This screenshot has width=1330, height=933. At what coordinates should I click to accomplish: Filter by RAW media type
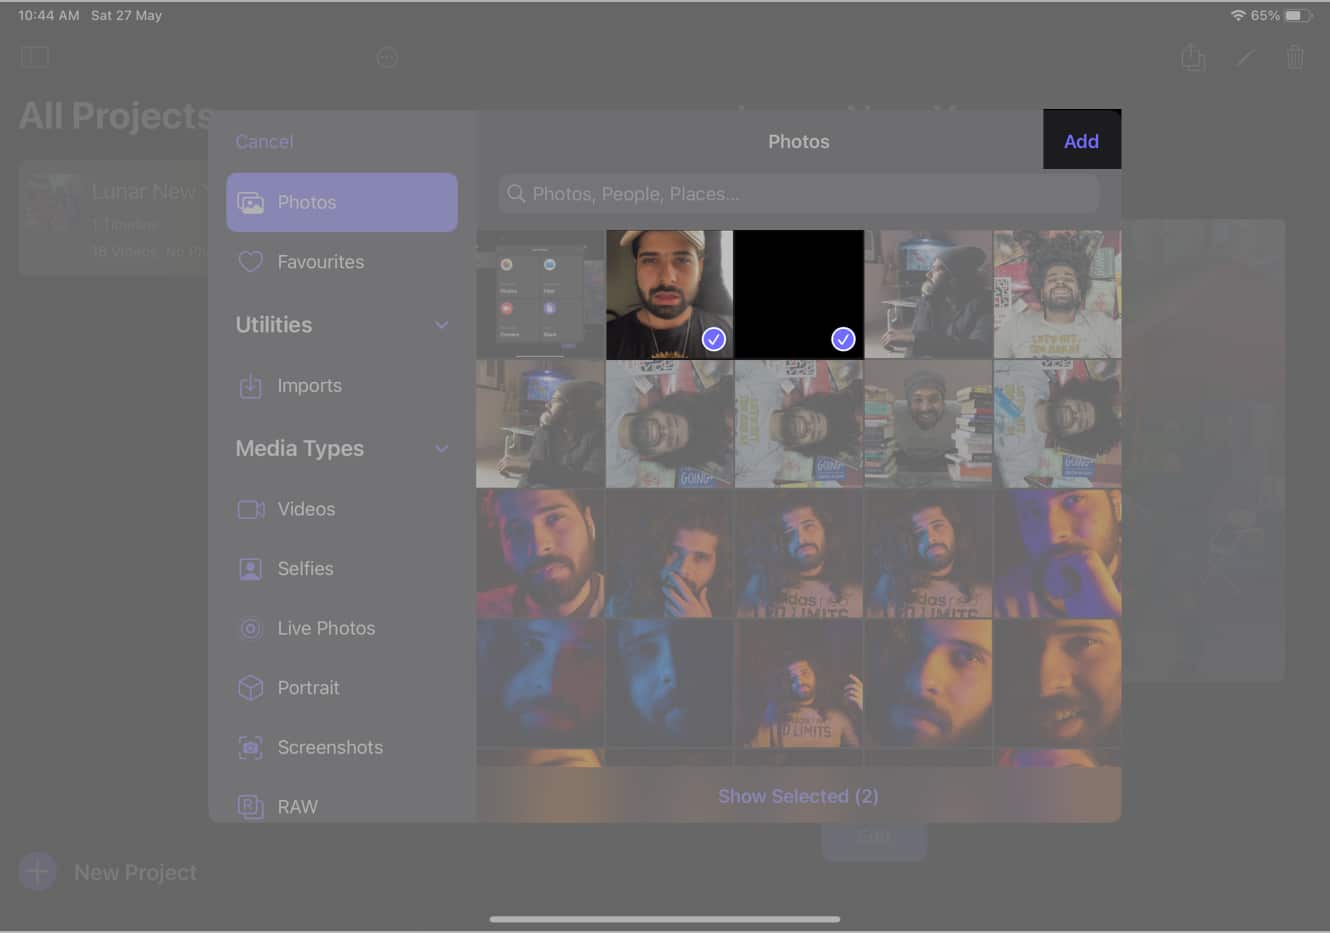pyautogui.click(x=342, y=806)
